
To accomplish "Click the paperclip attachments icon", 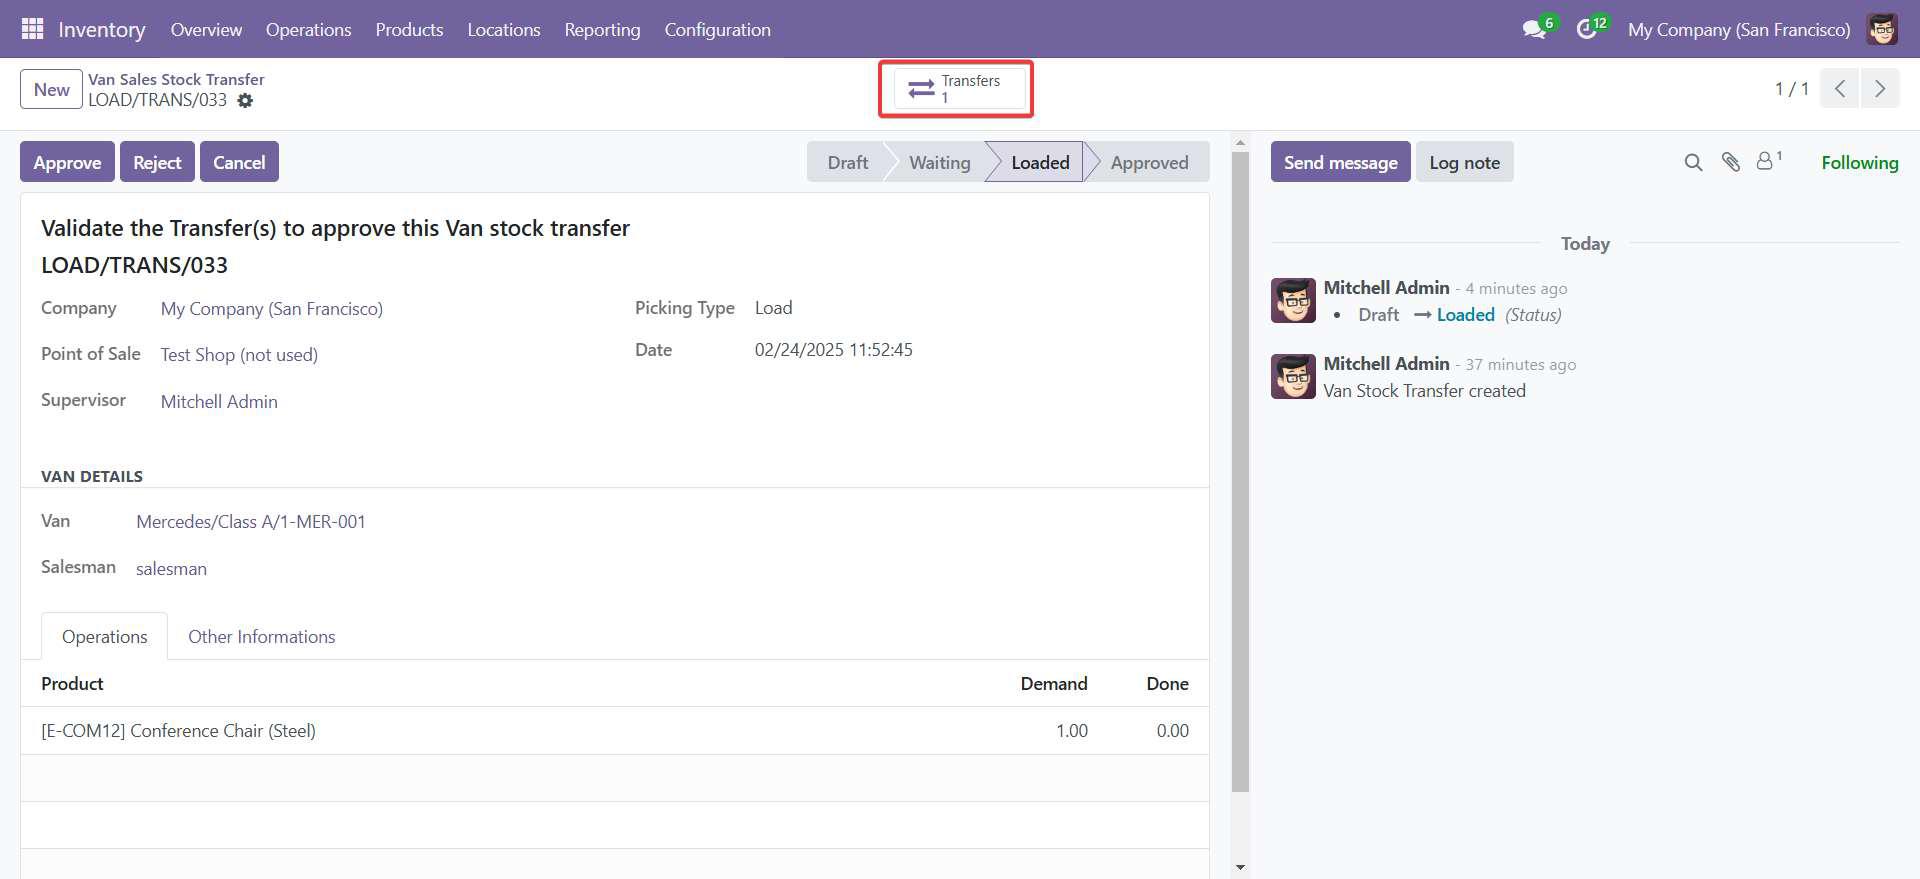I will [x=1731, y=162].
